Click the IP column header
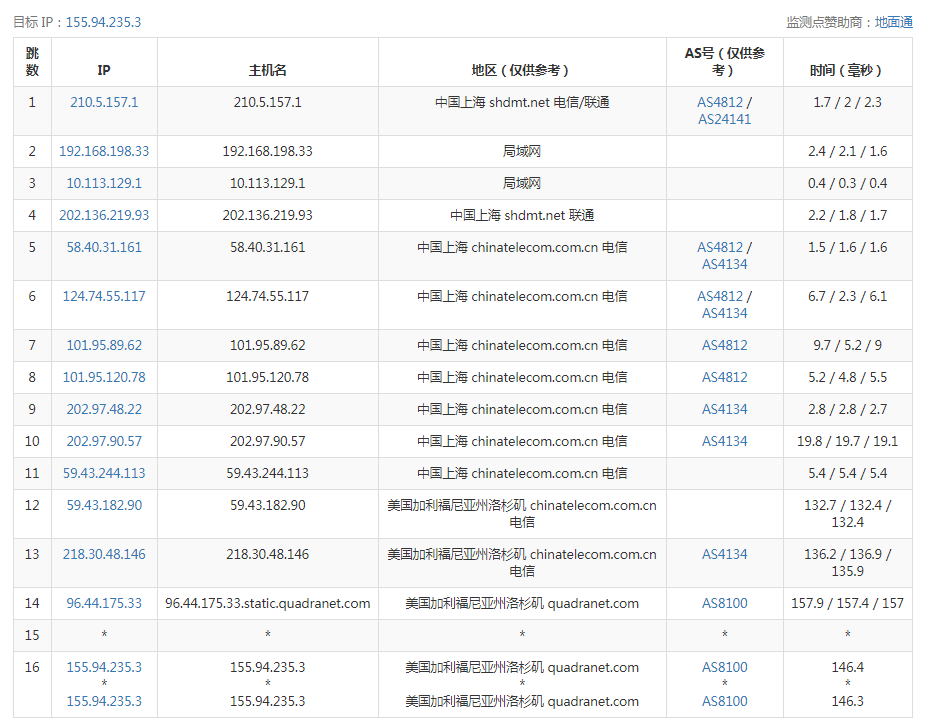The height and width of the screenshot is (727, 925). (x=104, y=70)
